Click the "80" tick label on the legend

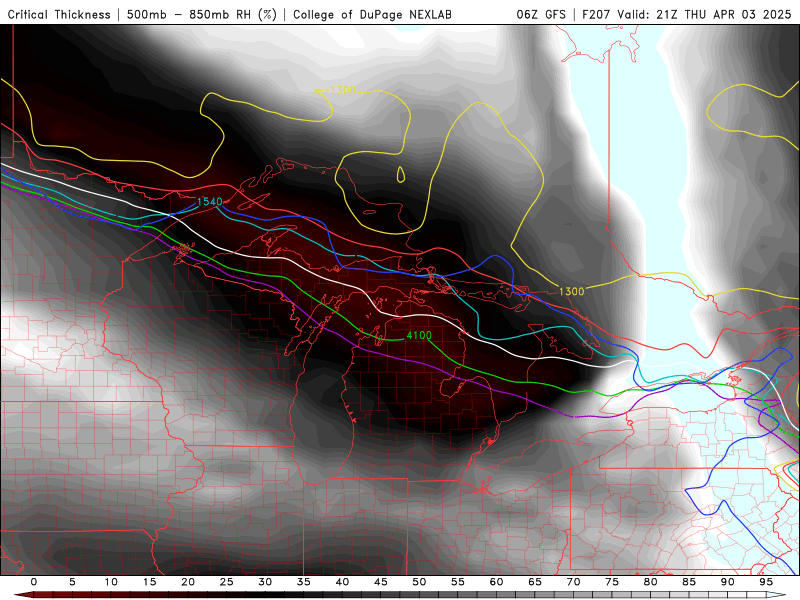tap(651, 582)
